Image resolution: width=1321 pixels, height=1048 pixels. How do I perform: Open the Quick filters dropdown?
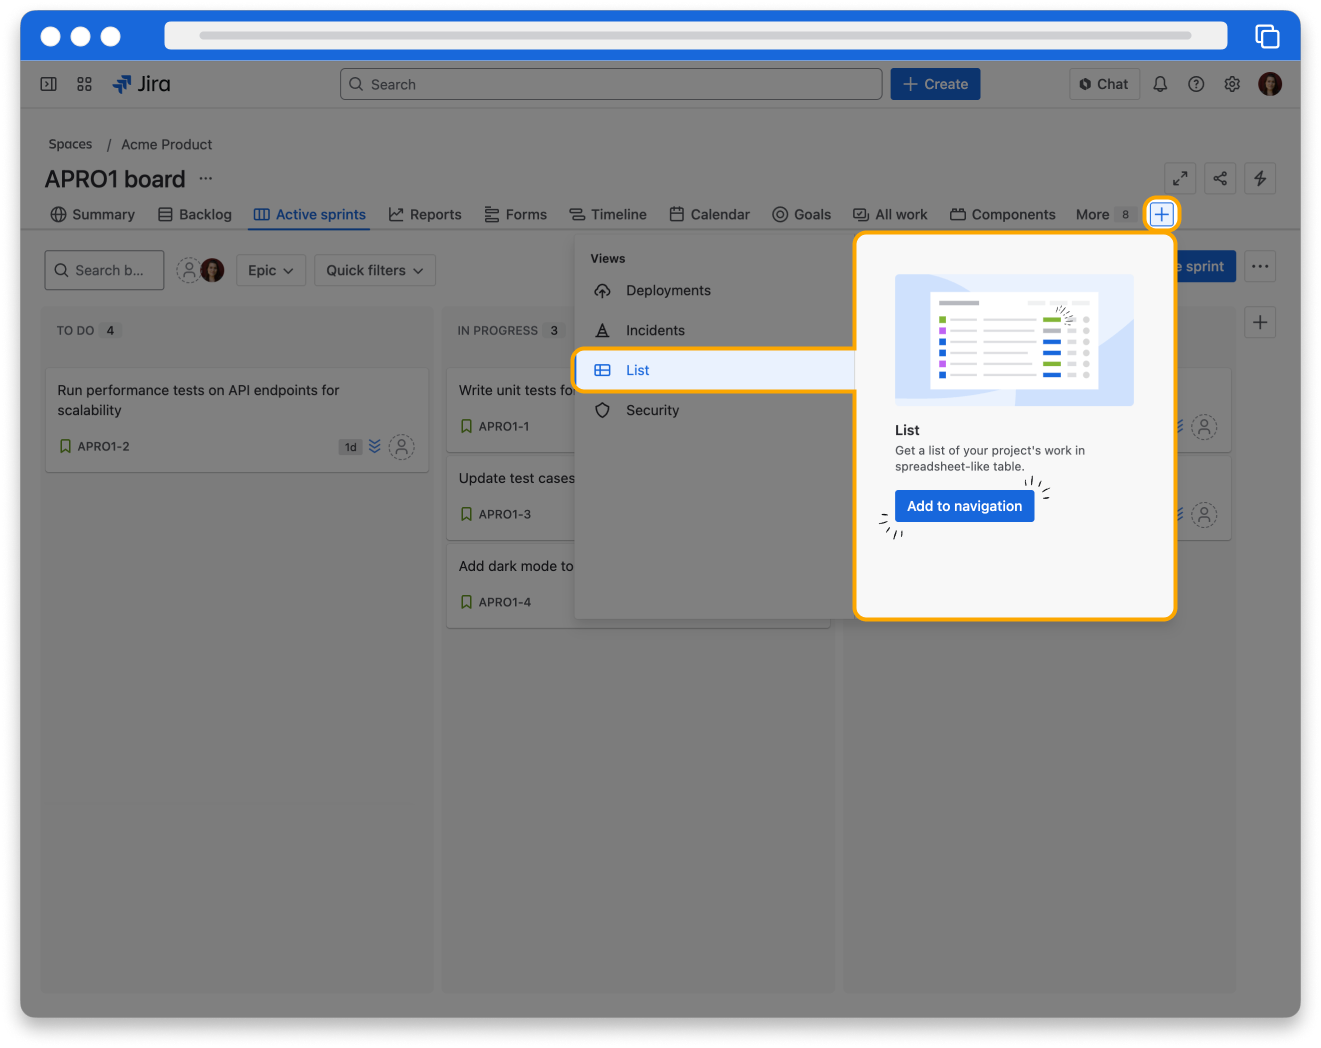(x=374, y=270)
